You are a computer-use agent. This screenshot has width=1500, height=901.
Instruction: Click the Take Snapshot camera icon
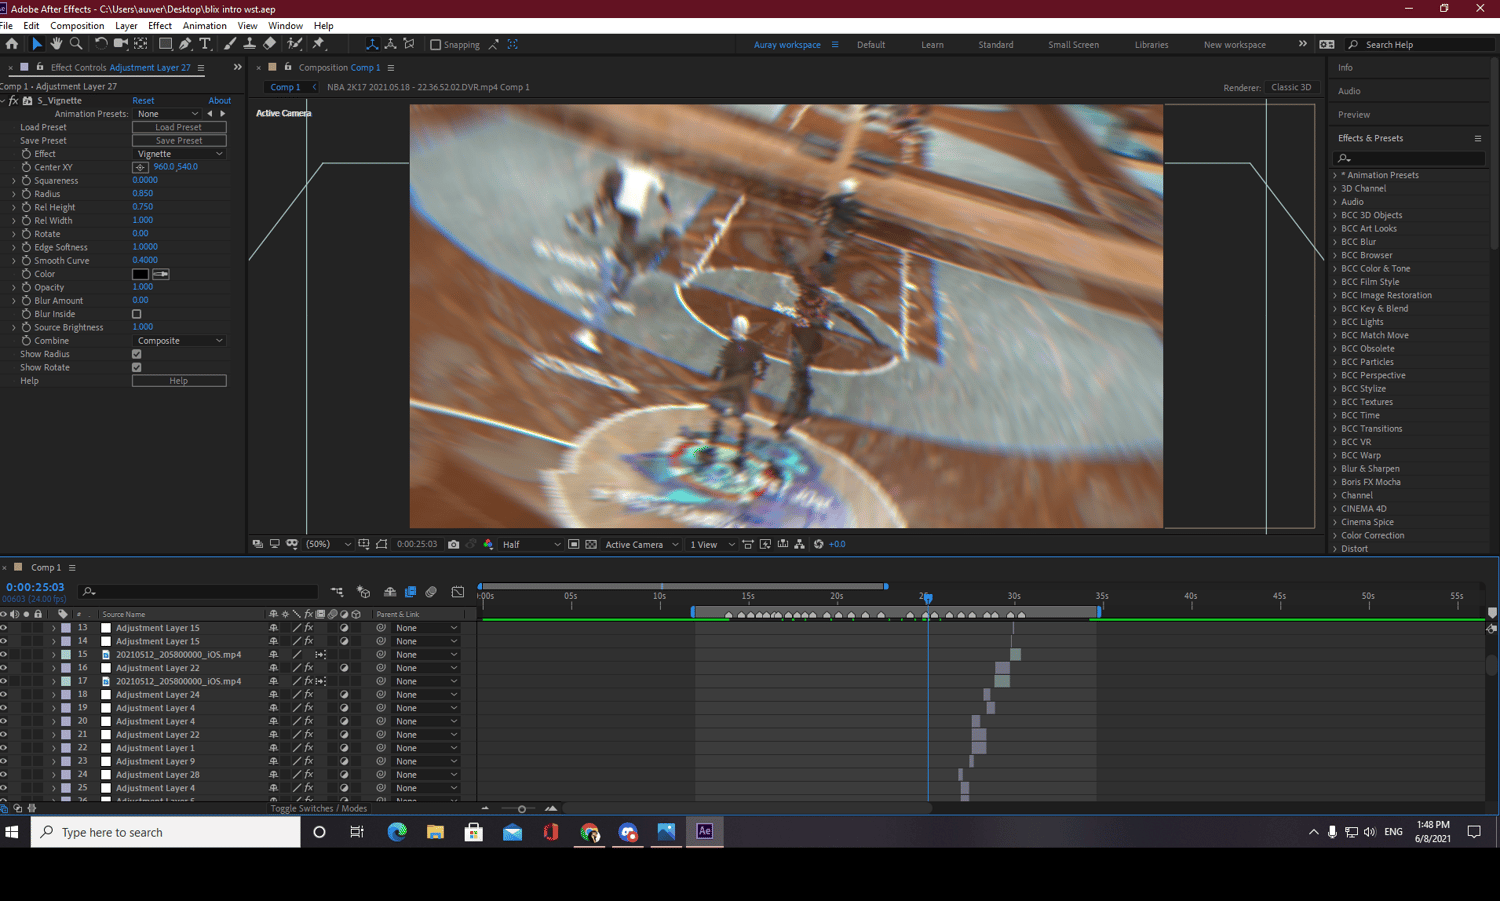(x=454, y=544)
